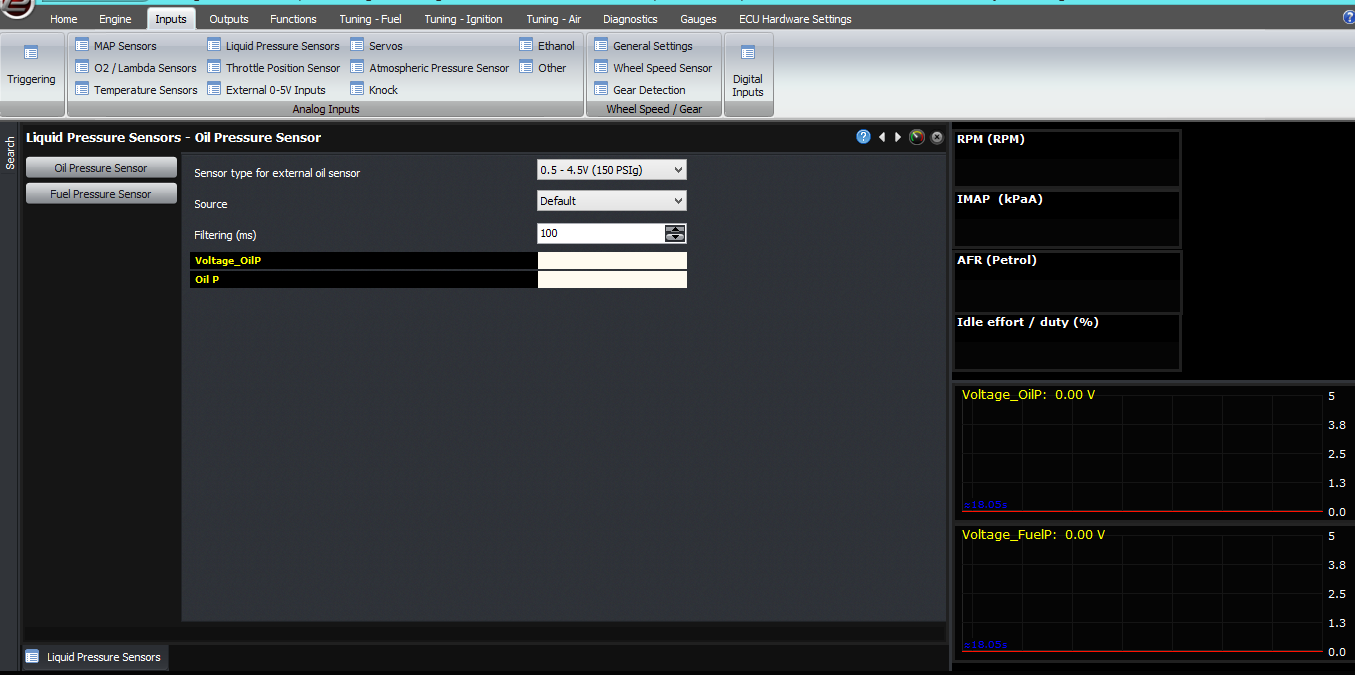Click the blue help icon in panel header
The image size is (1355, 675).
pyautogui.click(x=864, y=137)
